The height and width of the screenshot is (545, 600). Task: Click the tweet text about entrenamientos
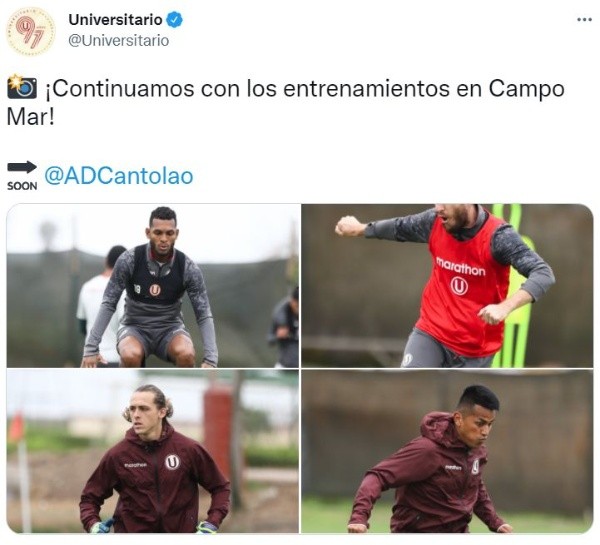click(x=285, y=103)
